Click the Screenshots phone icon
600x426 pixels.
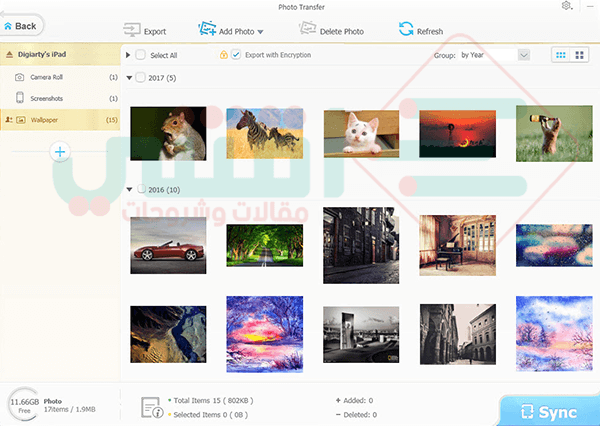(20, 98)
